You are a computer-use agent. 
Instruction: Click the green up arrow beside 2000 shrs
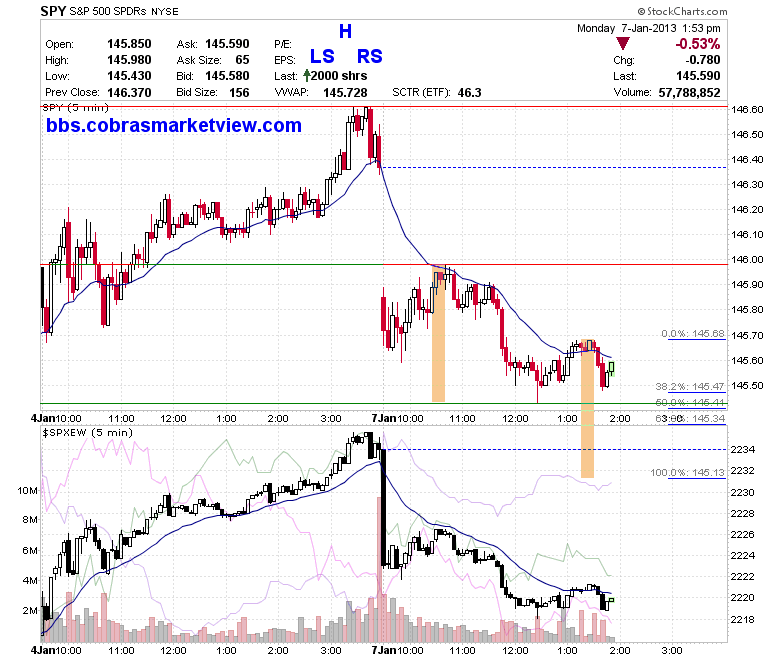[x=306, y=76]
